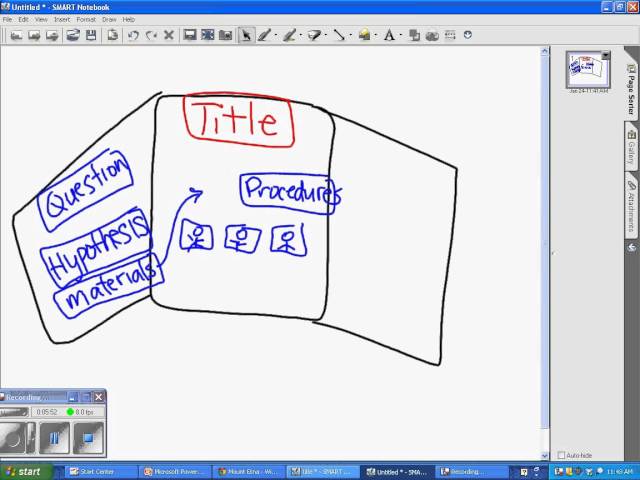Move the side panel with arrow icon
Viewport: 640px width, 480px height.
(x=631, y=247)
